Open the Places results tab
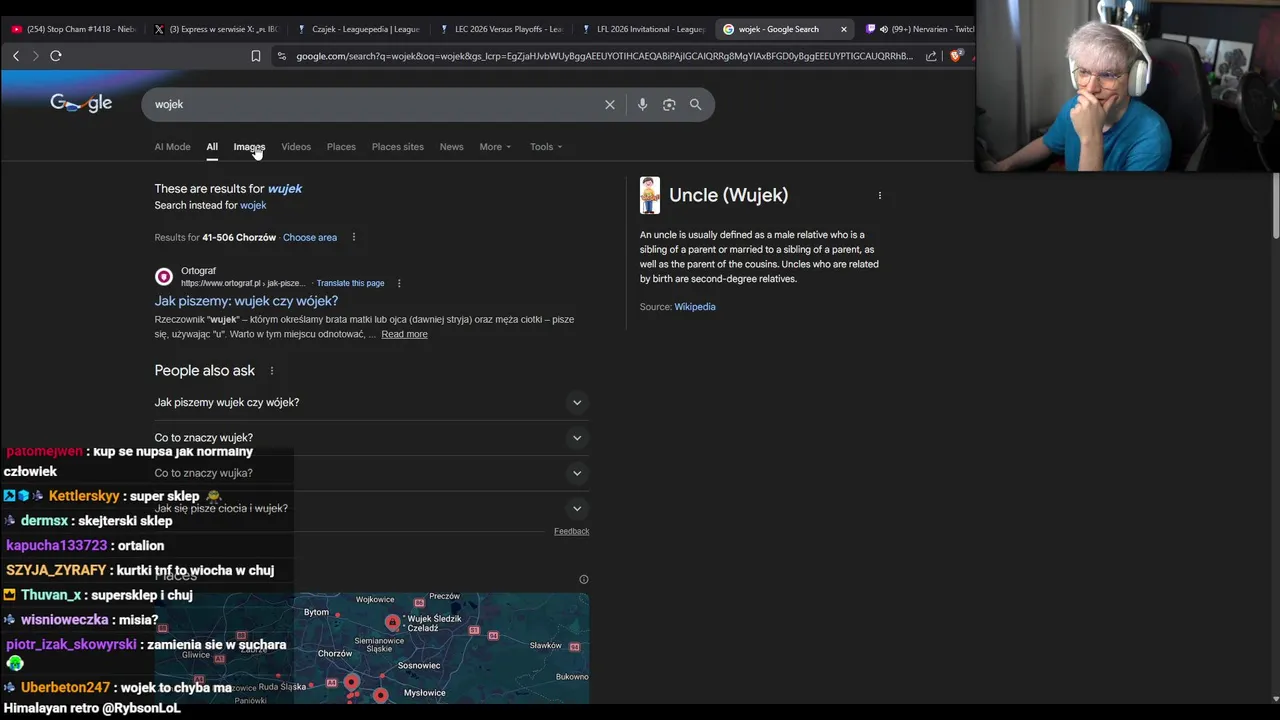This screenshot has width=1280, height=720. (x=341, y=147)
